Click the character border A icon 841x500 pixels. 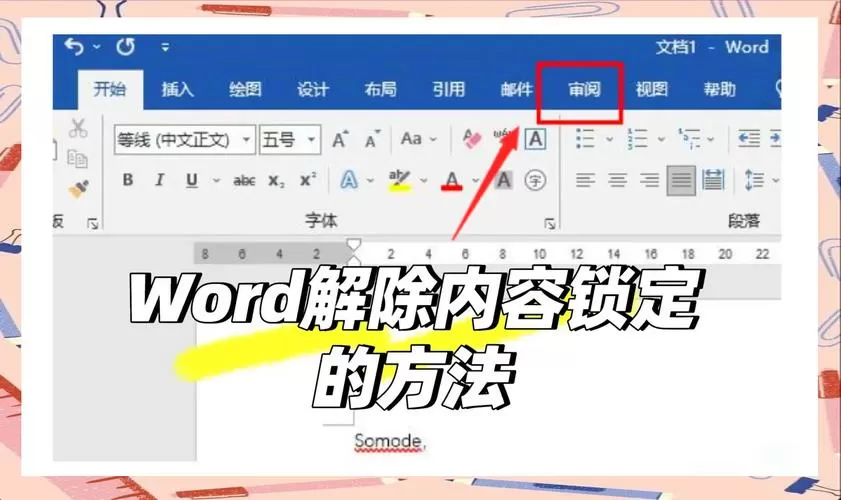click(535, 139)
